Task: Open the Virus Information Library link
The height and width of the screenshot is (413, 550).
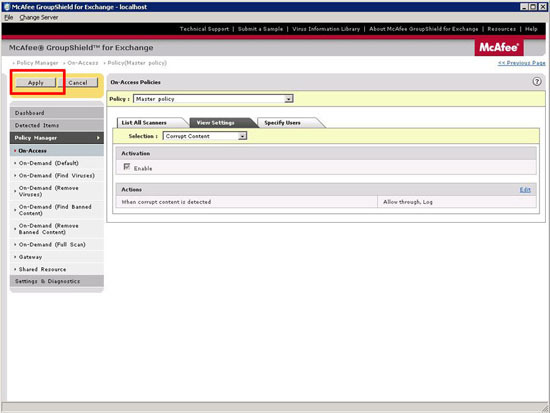Action: [326, 29]
